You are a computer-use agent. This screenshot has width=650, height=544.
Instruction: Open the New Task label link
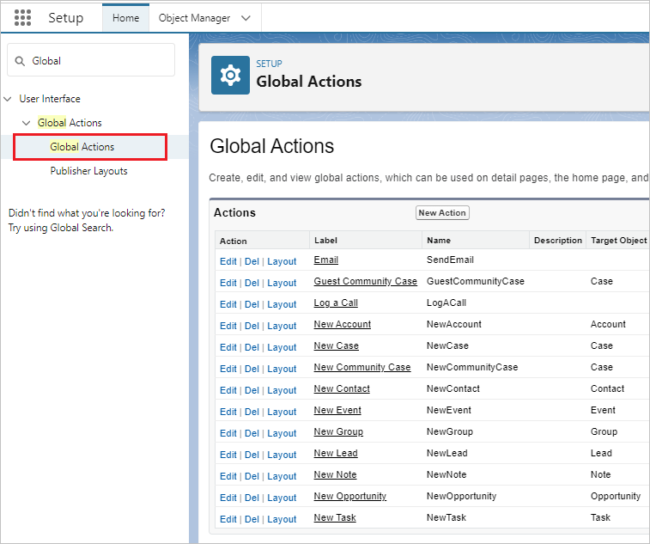point(335,518)
